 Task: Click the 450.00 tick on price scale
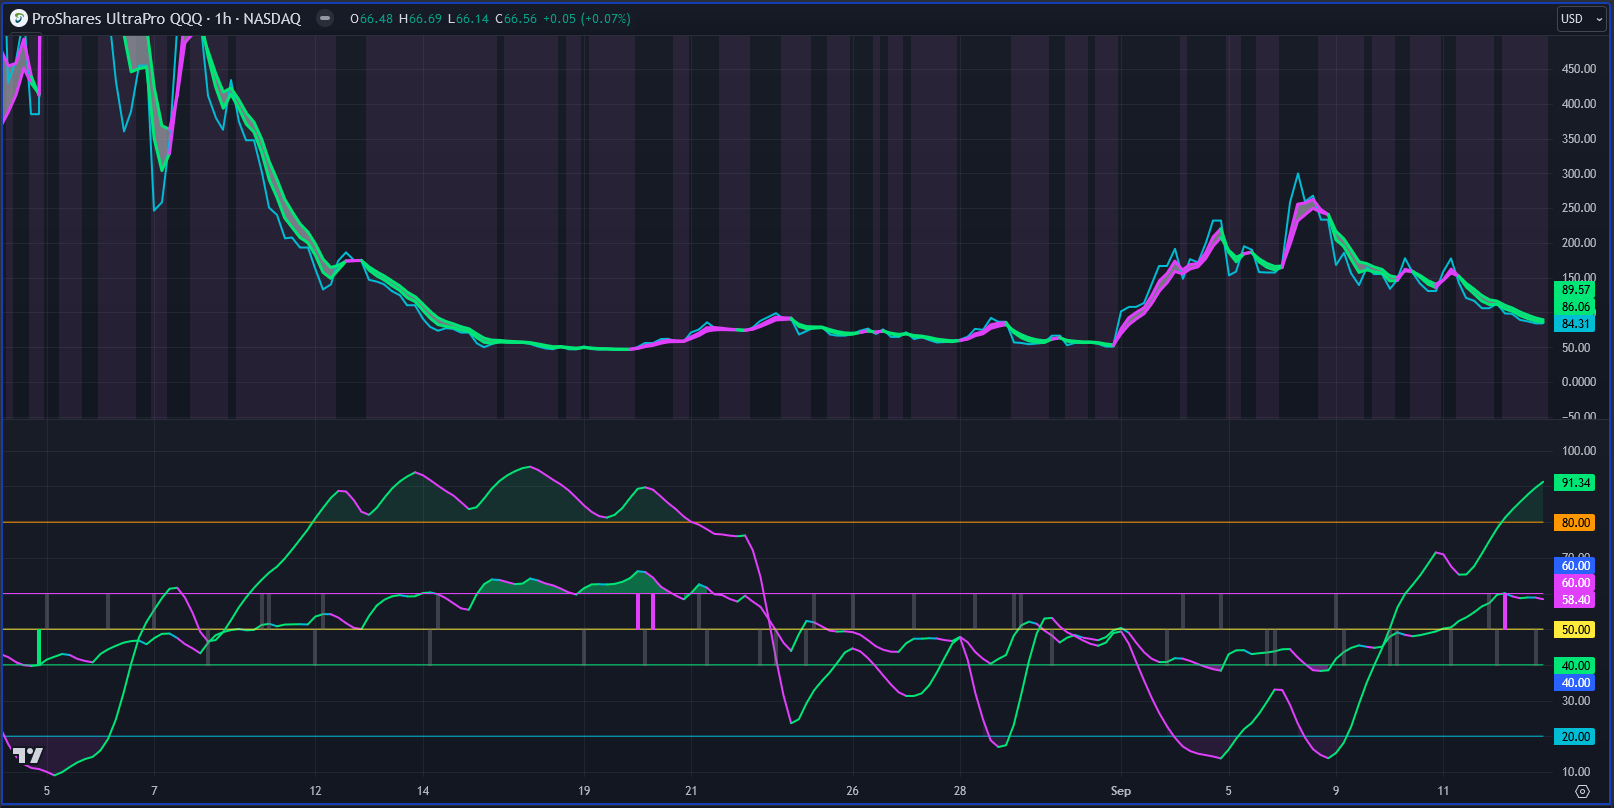[1578, 69]
